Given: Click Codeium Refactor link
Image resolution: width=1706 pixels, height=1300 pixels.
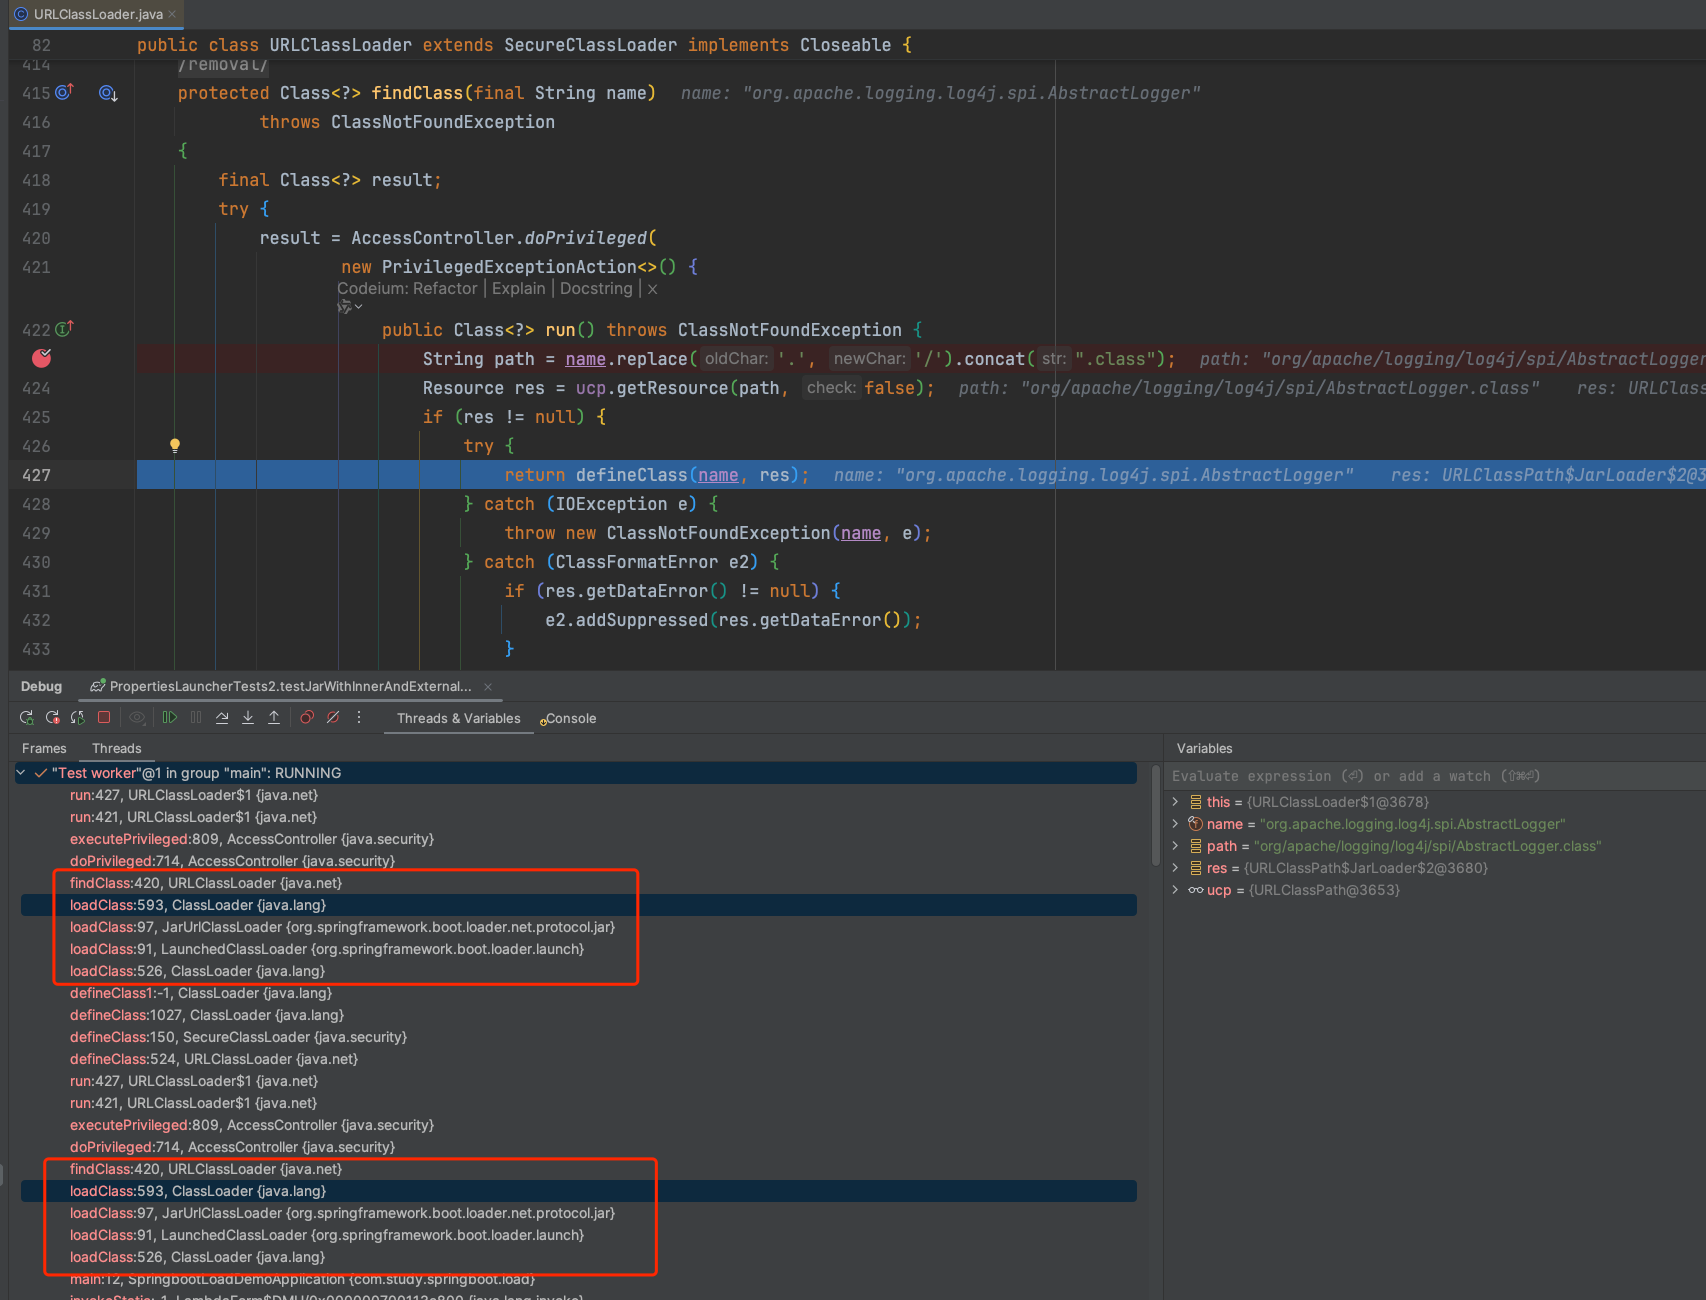Looking at the screenshot, I should 445,288.
